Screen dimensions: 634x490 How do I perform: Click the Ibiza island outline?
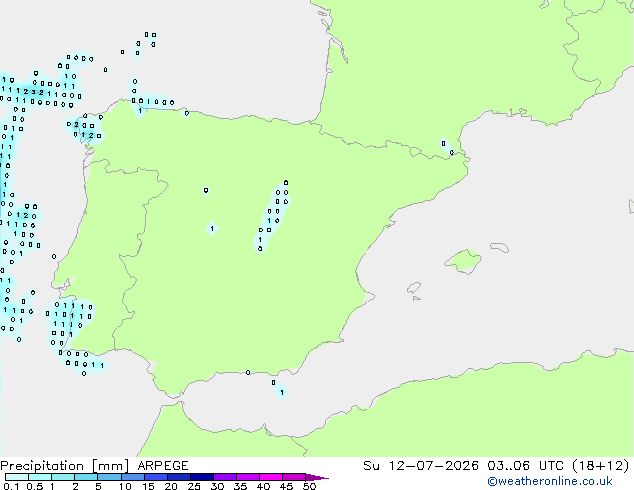pyautogui.click(x=414, y=288)
